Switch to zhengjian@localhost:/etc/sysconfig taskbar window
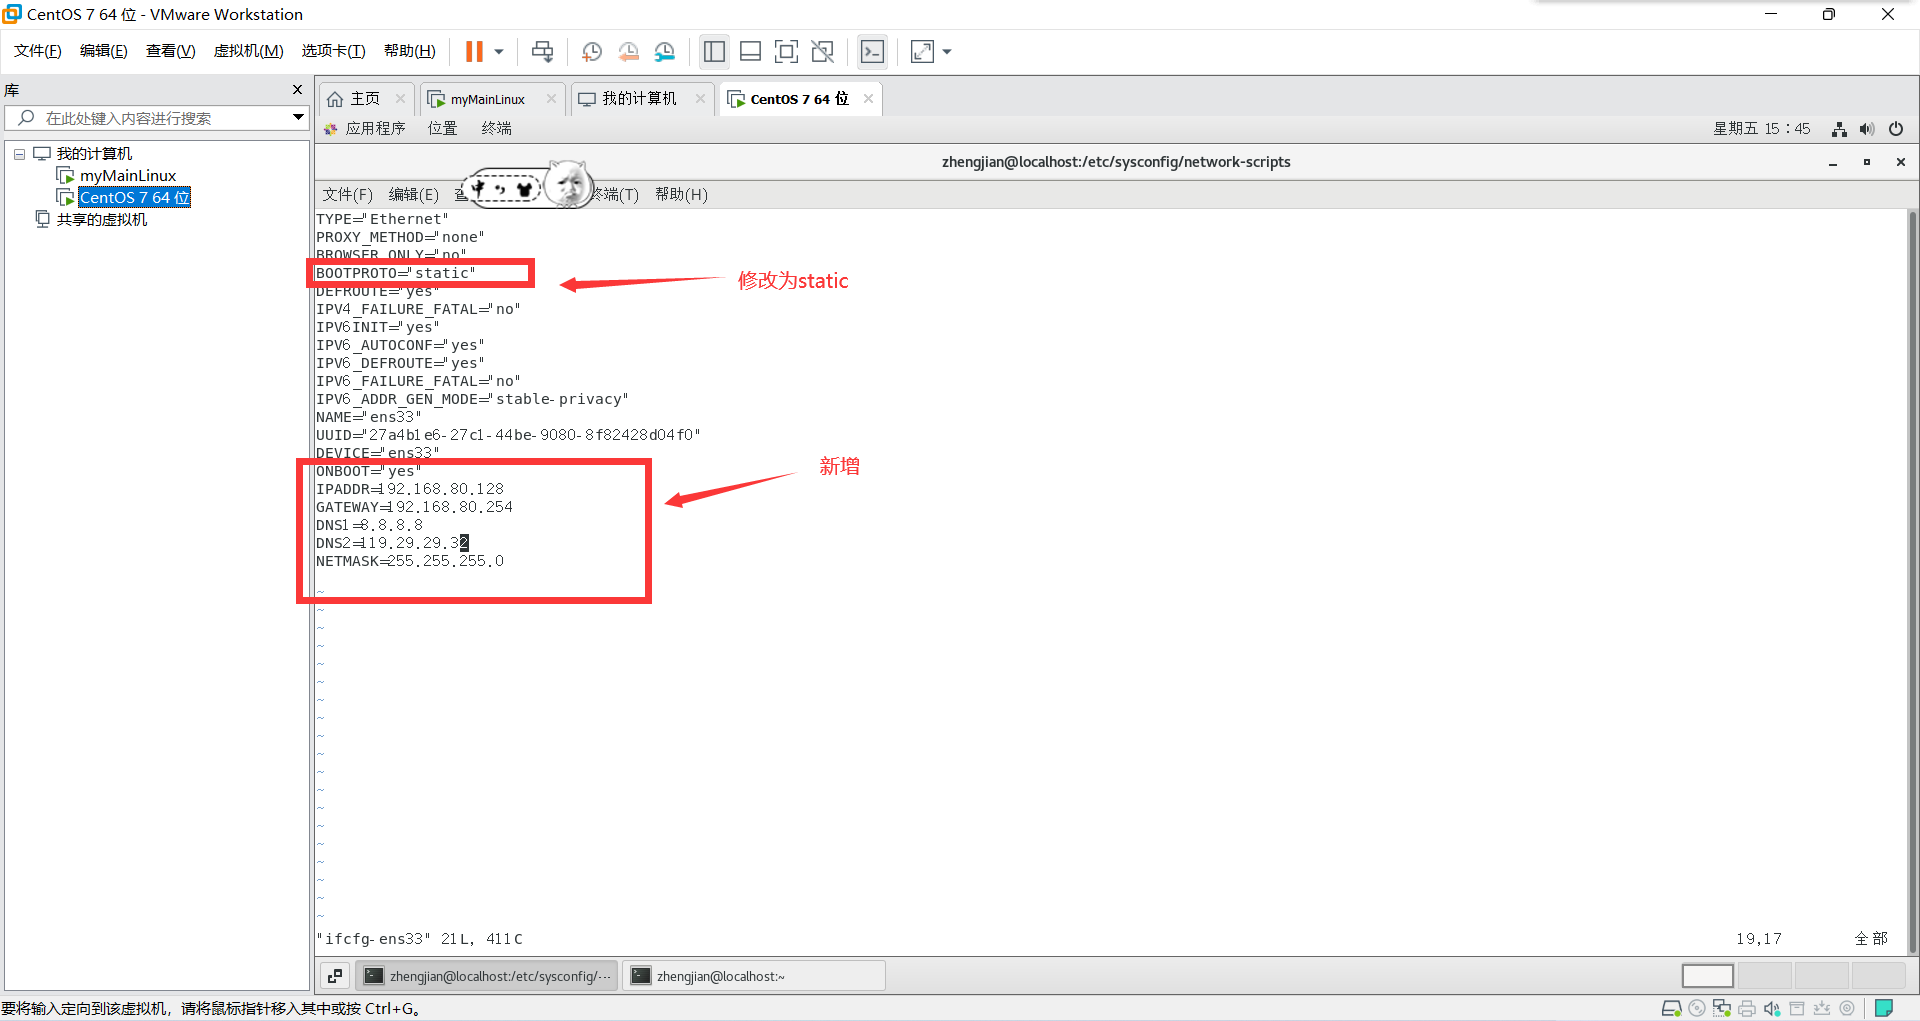This screenshot has height=1021, width=1920. pos(487,976)
